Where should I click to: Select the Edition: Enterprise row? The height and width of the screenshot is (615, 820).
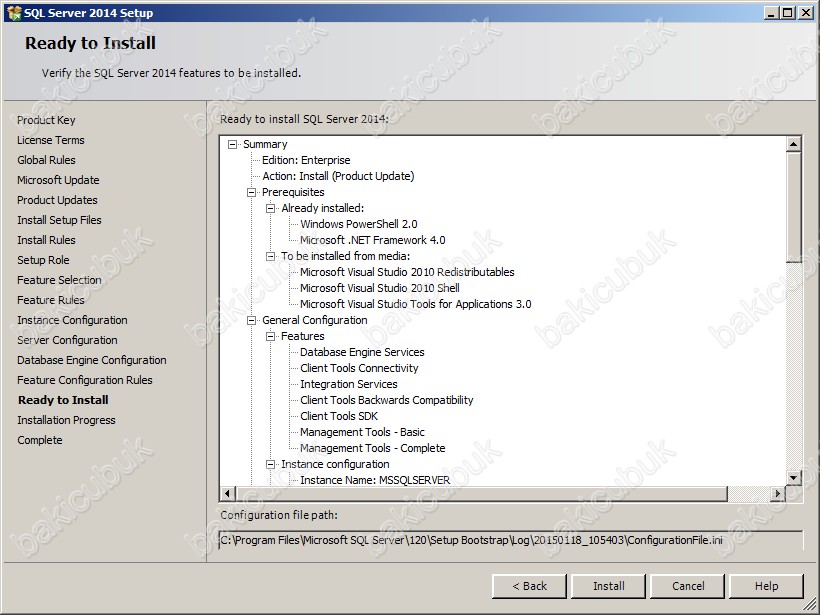[306, 160]
